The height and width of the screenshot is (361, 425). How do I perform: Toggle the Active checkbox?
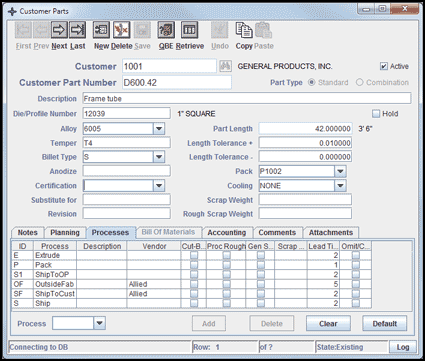(384, 66)
